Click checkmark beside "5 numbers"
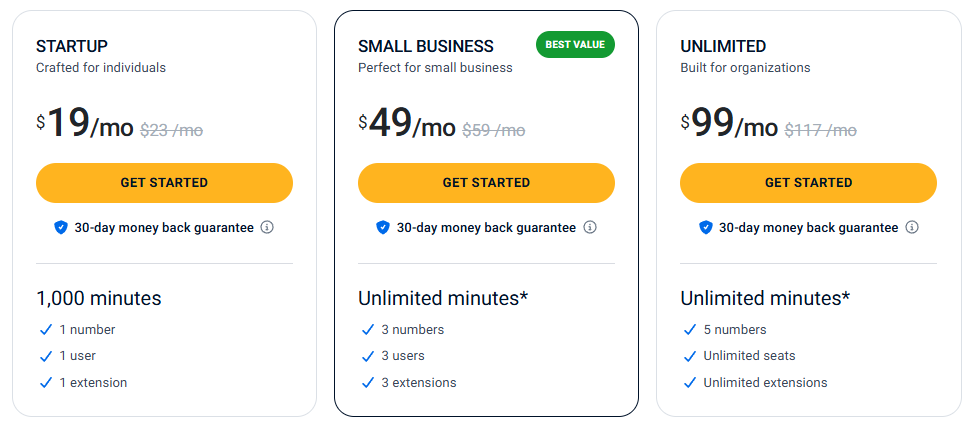Screen dimensions: 972x424 pyautogui.click(x=690, y=329)
